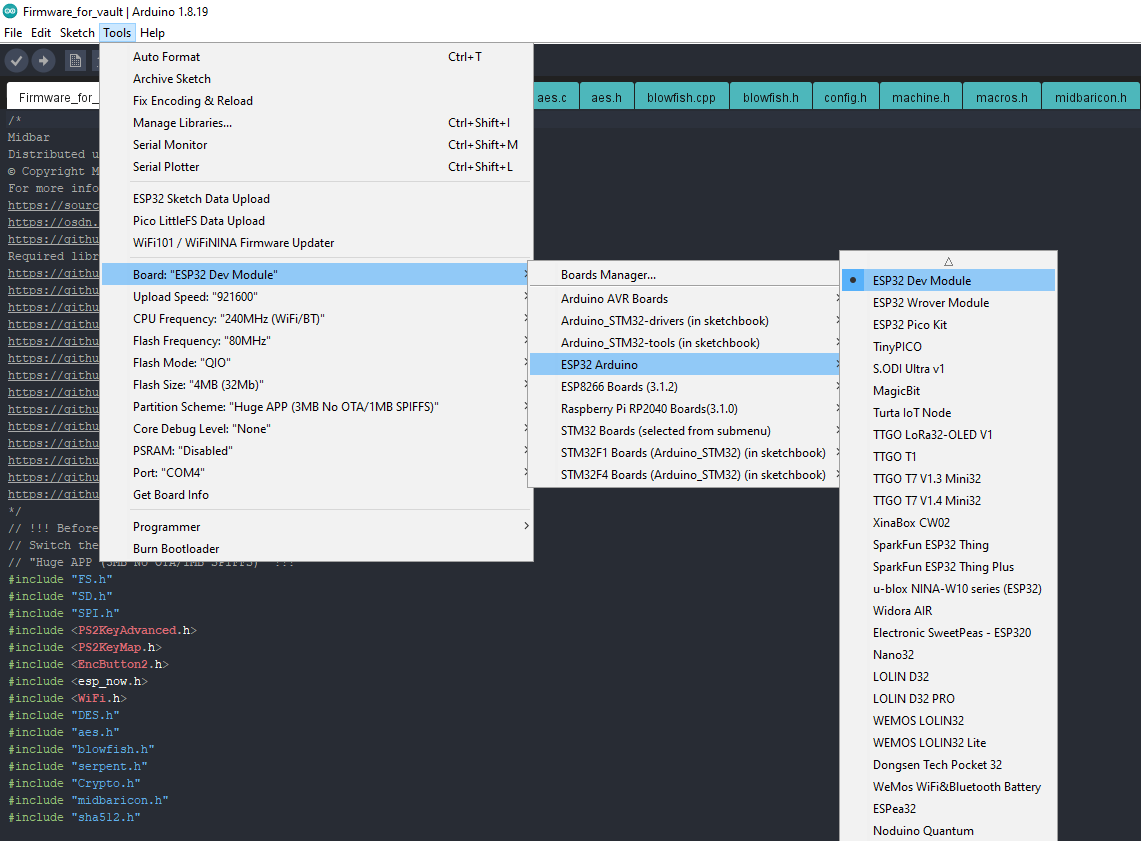Expand Partition Scheme Huge APP submenu
Screen dimensions: 1141x841
[x=316, y=407]
